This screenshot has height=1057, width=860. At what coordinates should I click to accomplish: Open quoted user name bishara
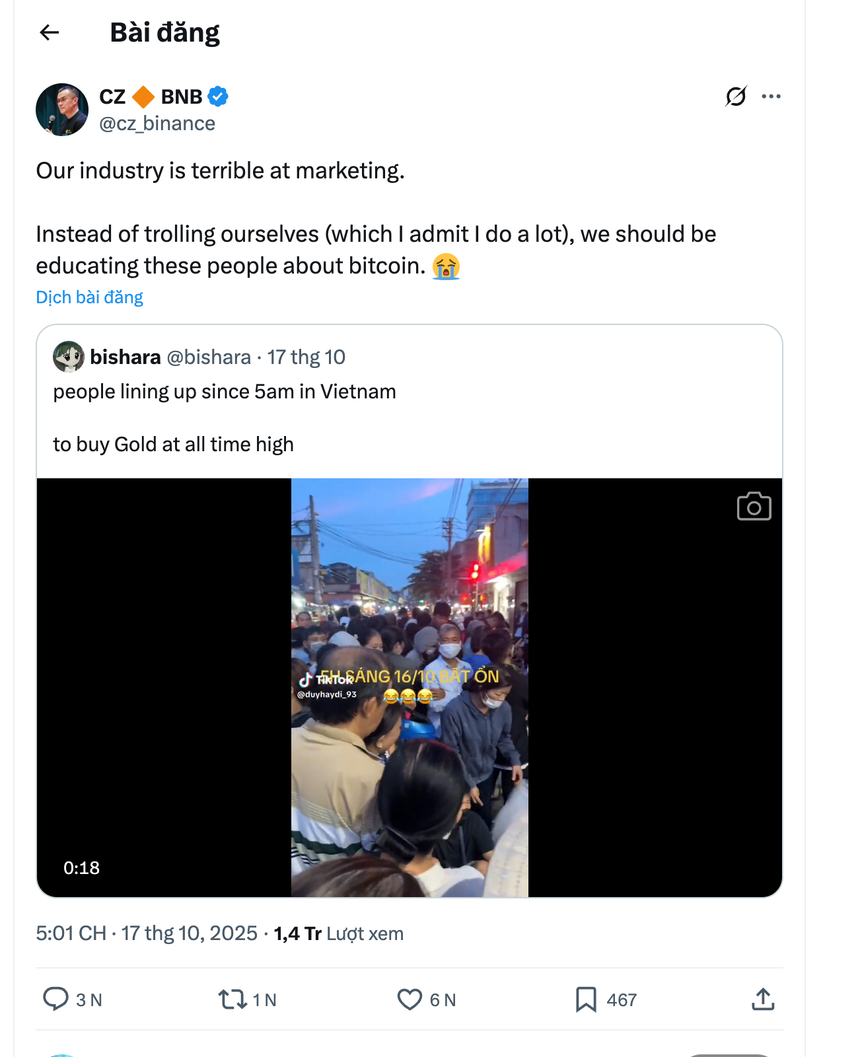pyautogui.click(x=125, y=357)
